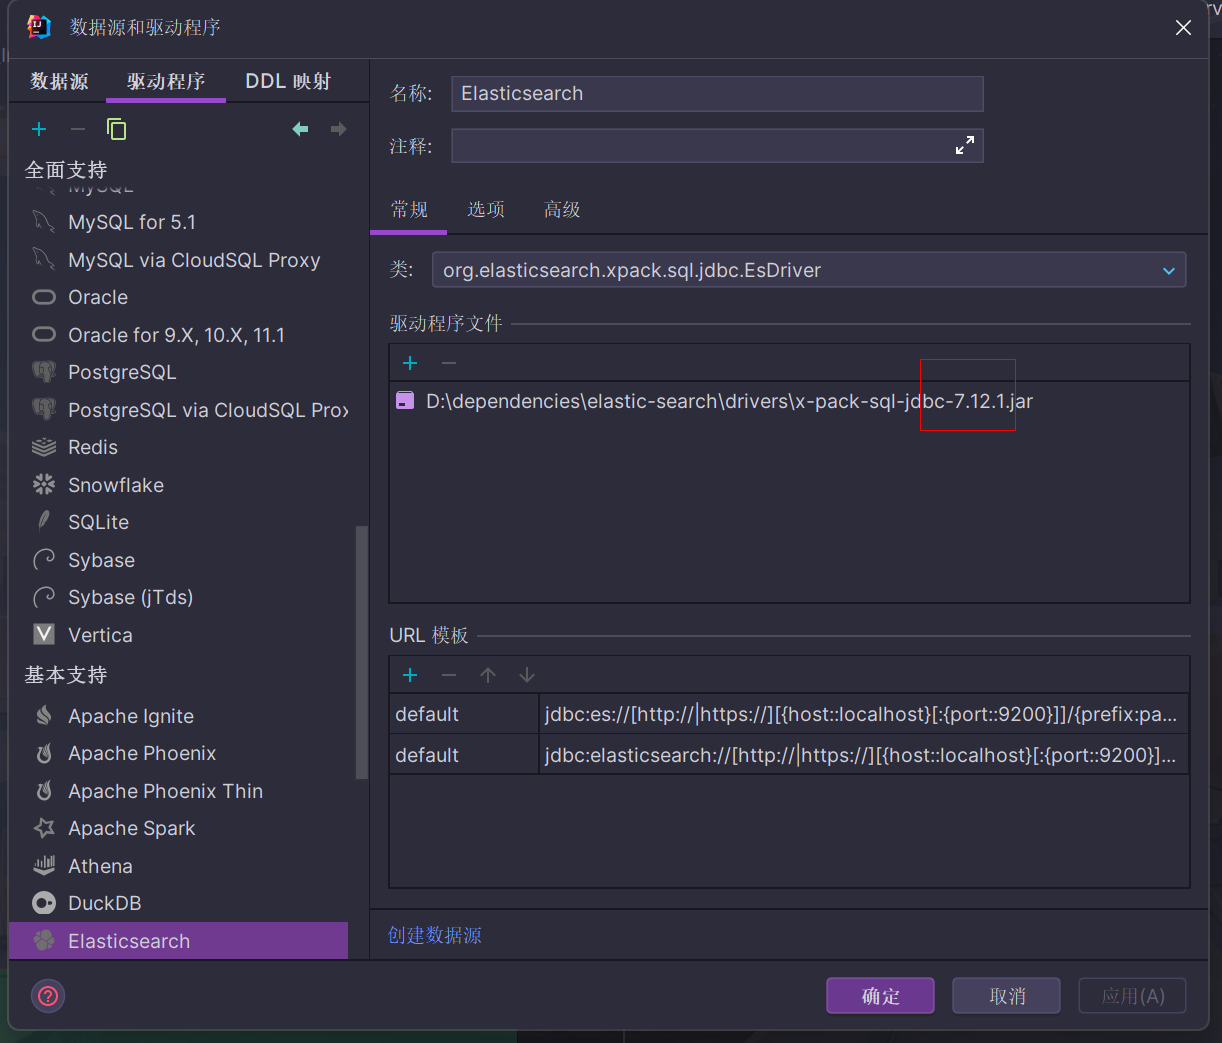This screenshot has height=1043, width=1222.
Task: Switch to the 驱动程序 tab
Action: click(x=166, y=82)
